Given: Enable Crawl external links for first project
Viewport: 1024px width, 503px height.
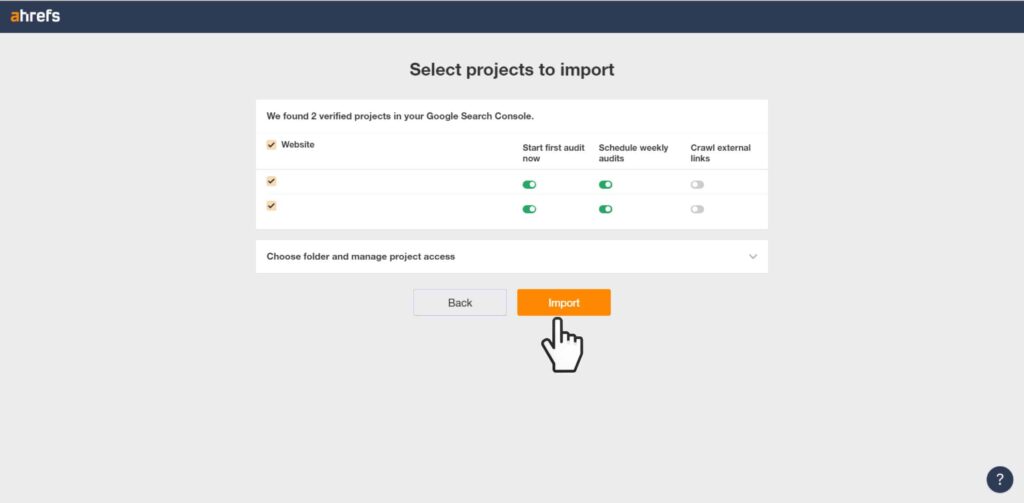Looking at the screenshot, I should (697, 185).
